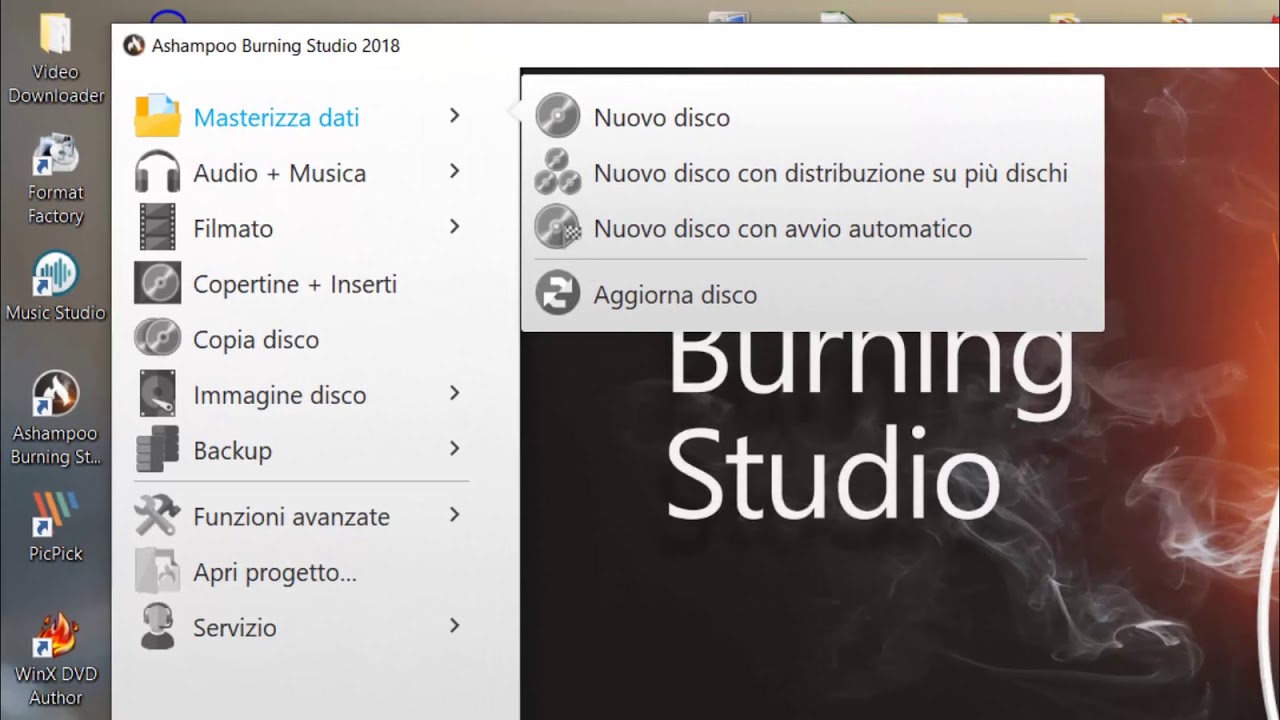Open the Servizio menu entry
Screen dimensions: 1280x720
300,627
